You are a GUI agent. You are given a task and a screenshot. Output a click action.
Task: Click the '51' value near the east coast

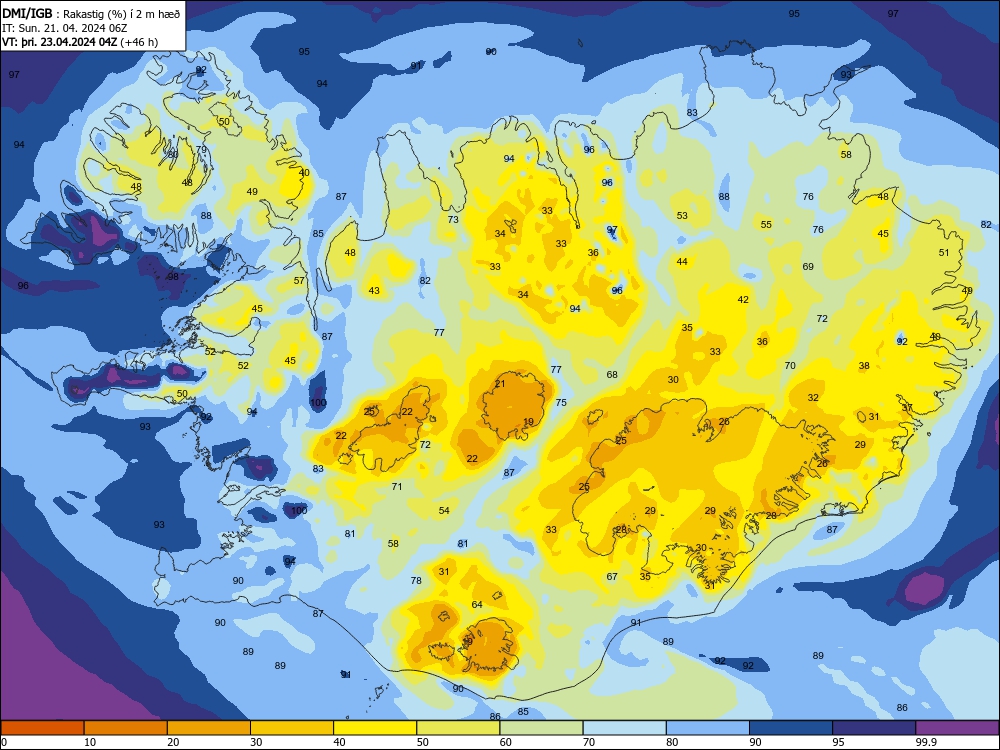click(x=945, y=253)
